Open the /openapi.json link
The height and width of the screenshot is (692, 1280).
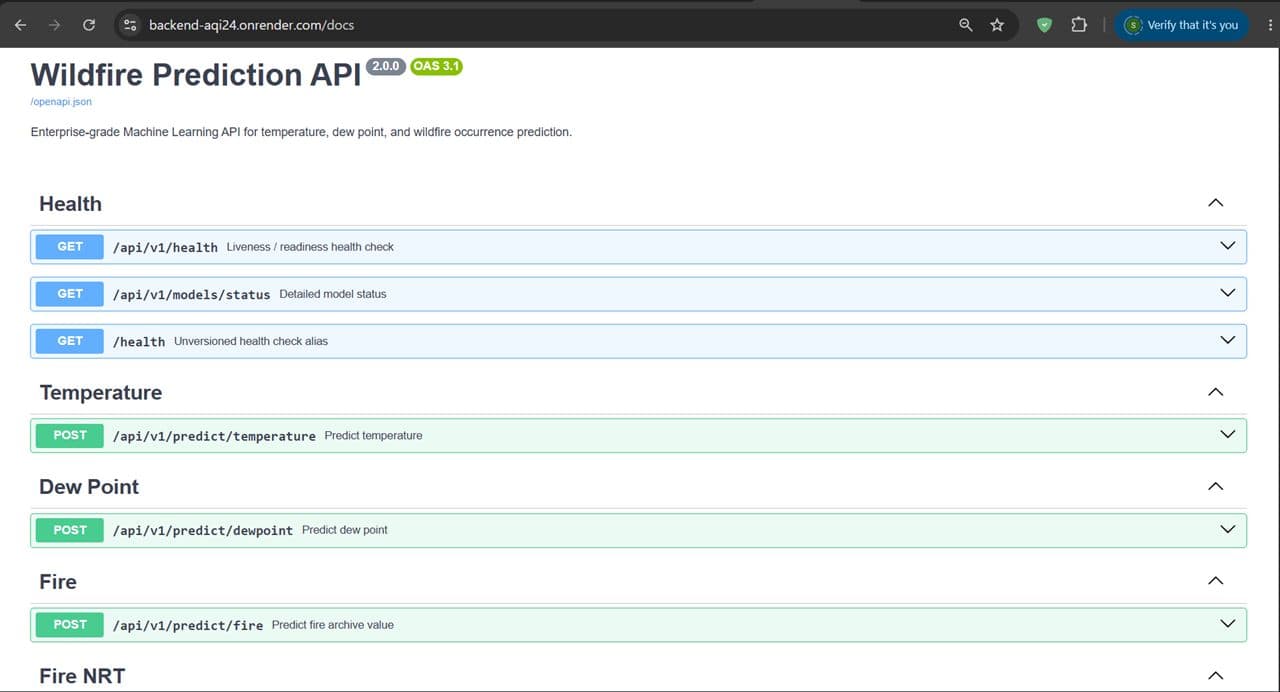coord(61,102)
